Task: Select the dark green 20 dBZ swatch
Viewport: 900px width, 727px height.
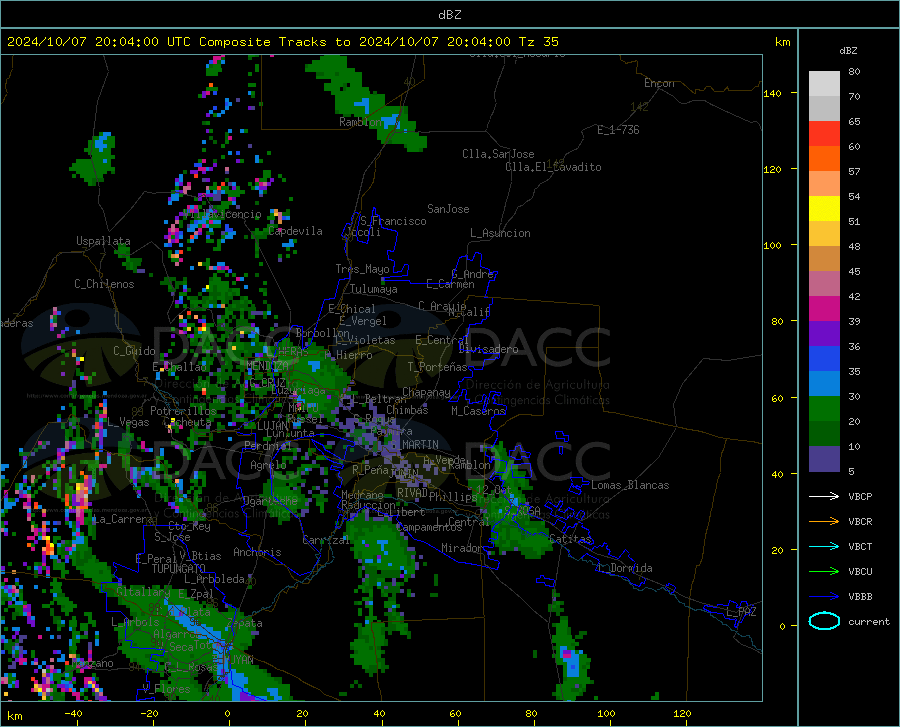Action: pyautogui.click(x=824, y=434)
